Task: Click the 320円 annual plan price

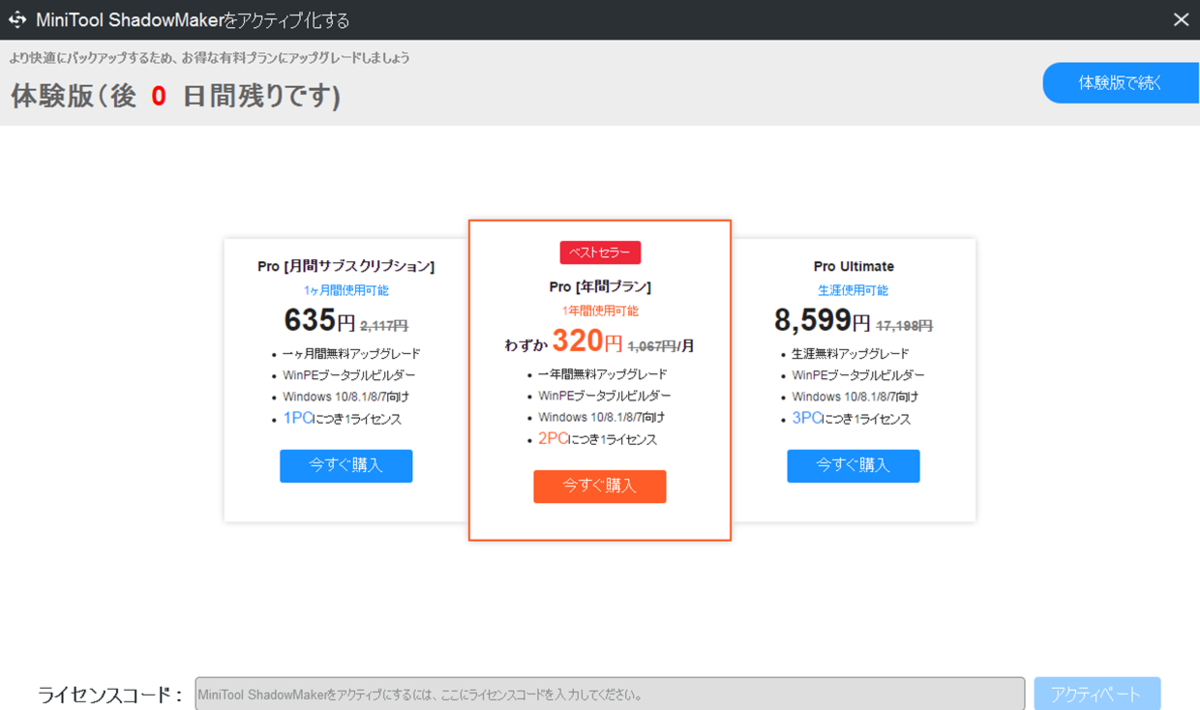Action: pyautogui.click(x=588, y=342)
